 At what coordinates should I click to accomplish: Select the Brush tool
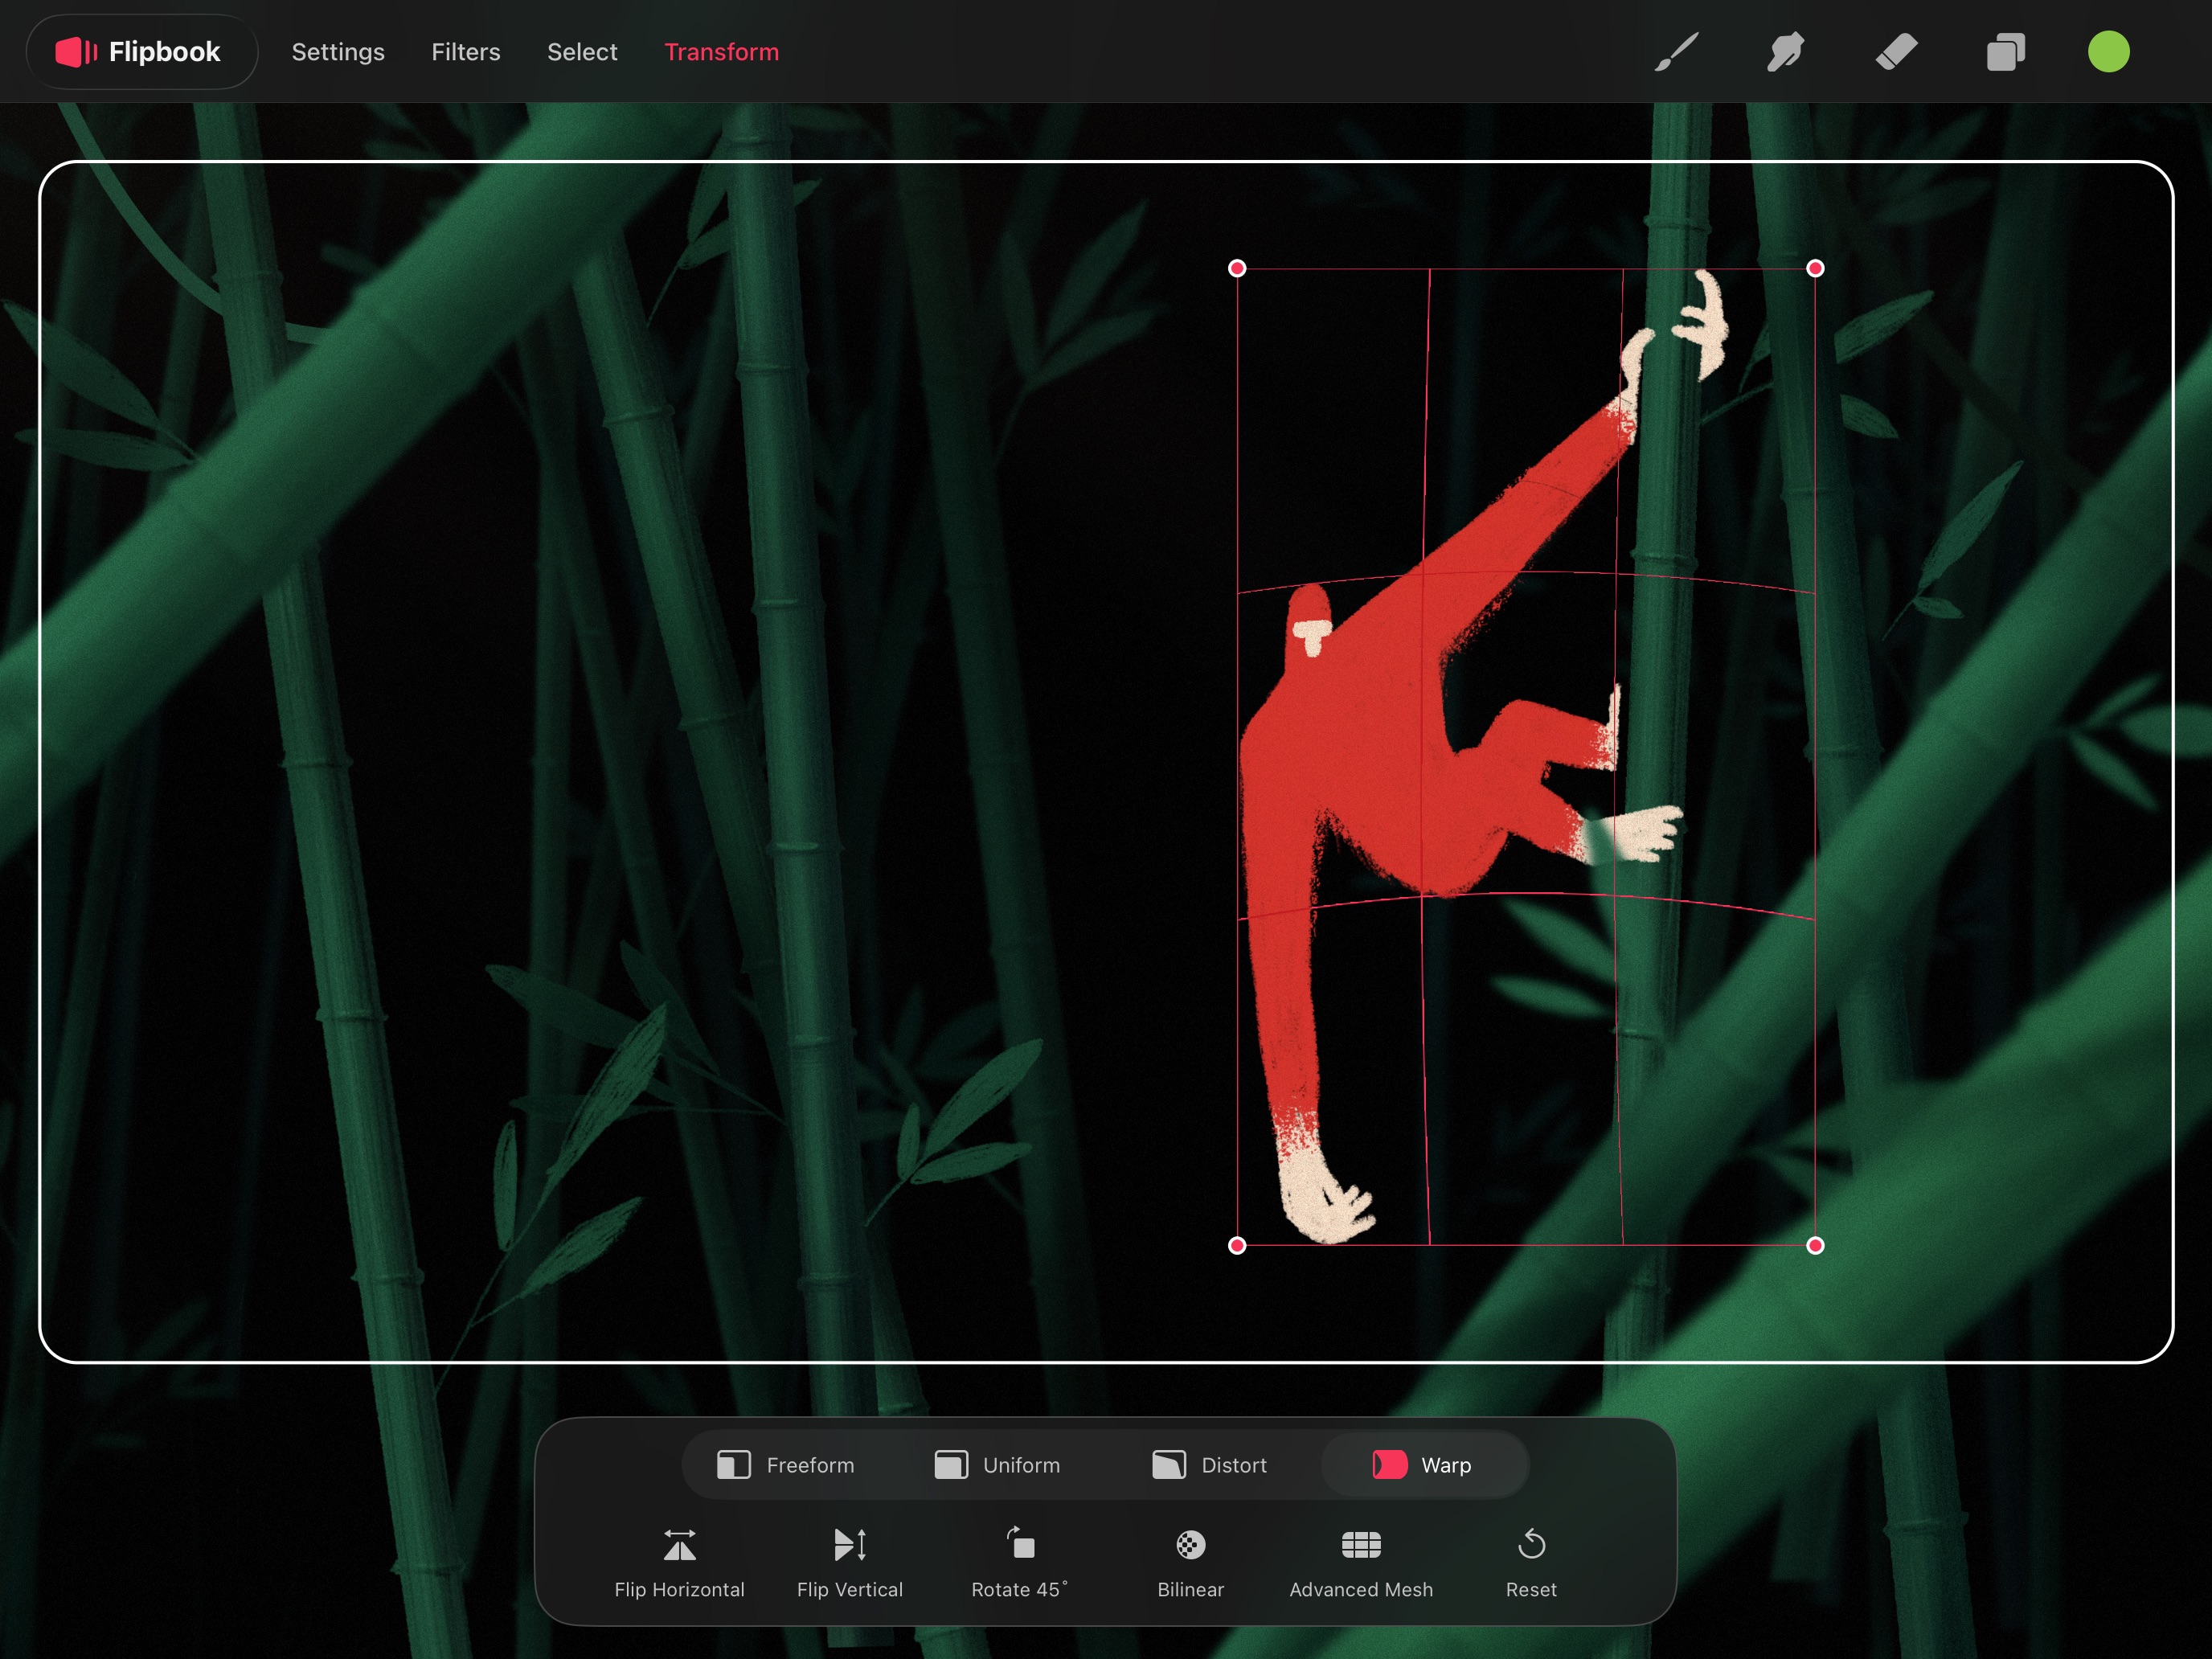[1676, 52]
